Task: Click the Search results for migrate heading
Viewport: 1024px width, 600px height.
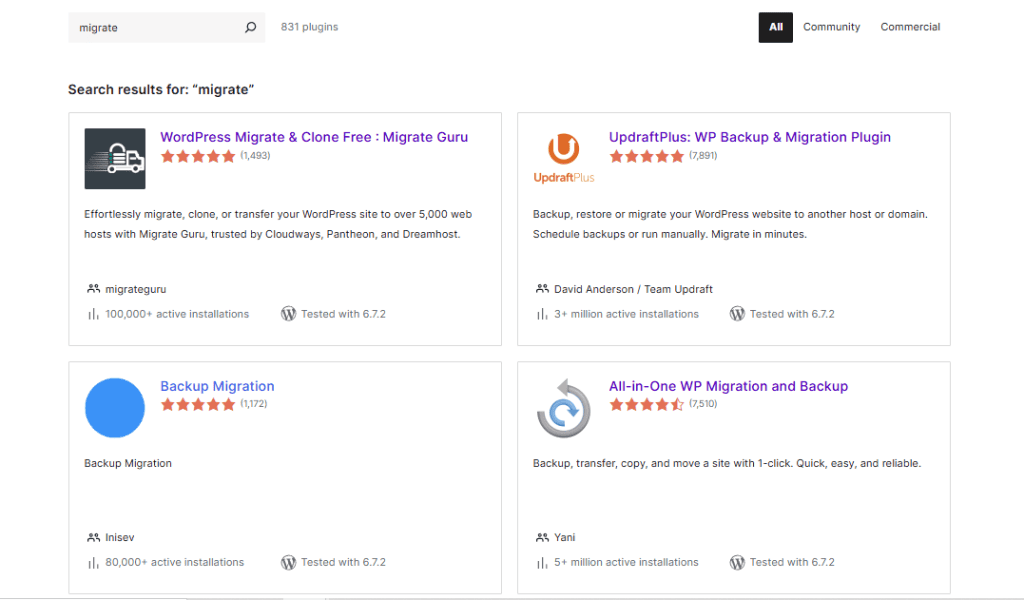Action: coord(161,89)
